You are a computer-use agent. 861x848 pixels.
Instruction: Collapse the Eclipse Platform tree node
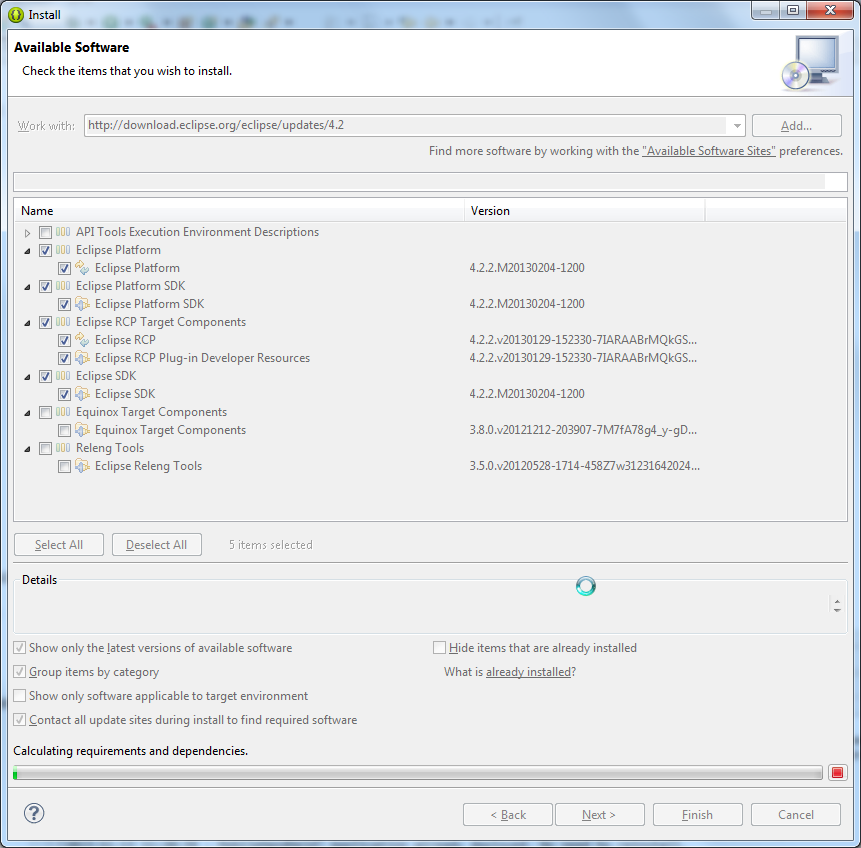pyautogui.click(x=27, y=251)
